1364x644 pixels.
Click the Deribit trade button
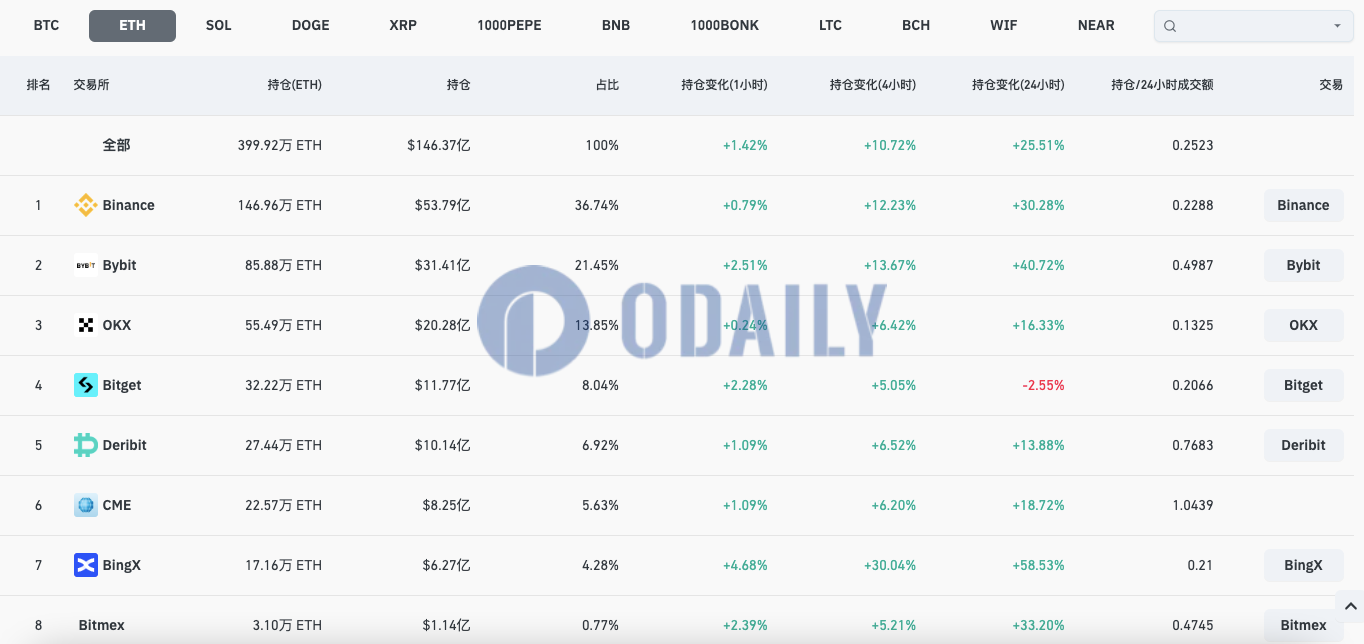point(1303,445)
